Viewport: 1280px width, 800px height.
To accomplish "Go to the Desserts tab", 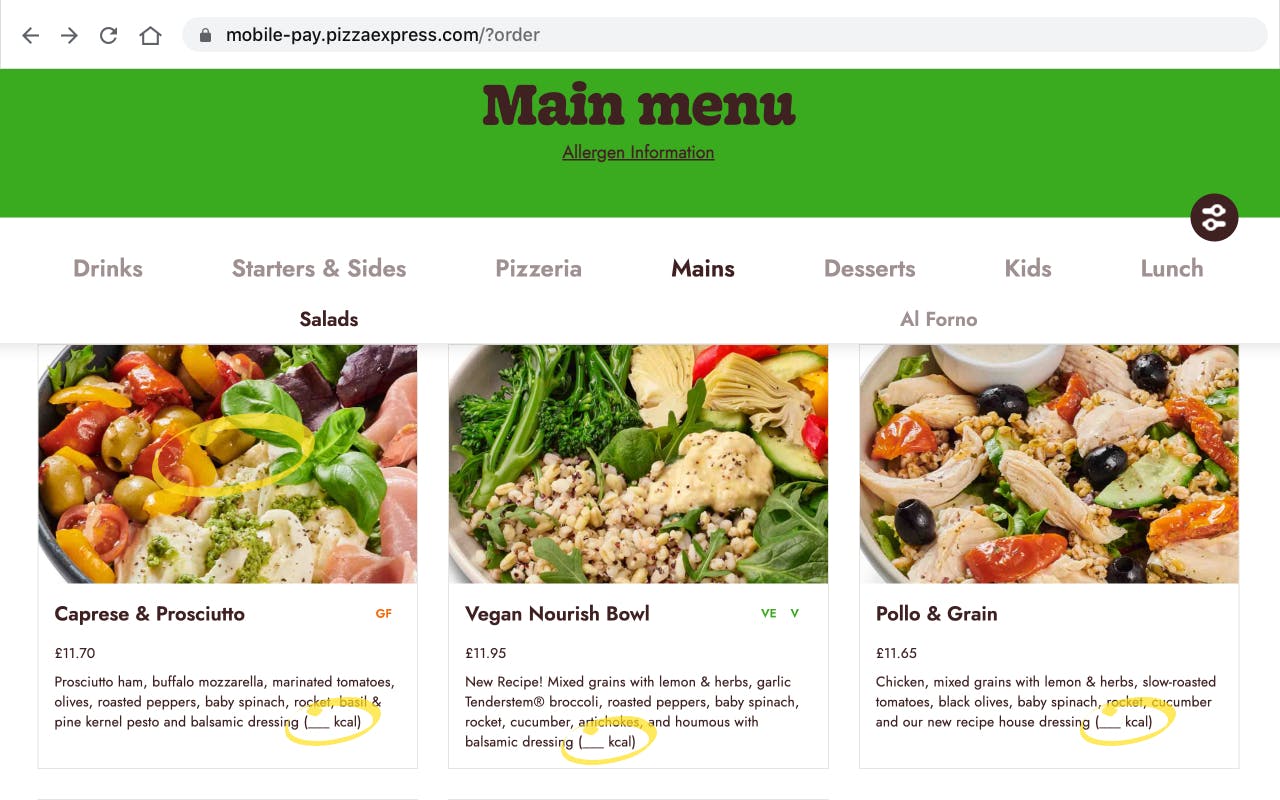I will tap(869, 268).
